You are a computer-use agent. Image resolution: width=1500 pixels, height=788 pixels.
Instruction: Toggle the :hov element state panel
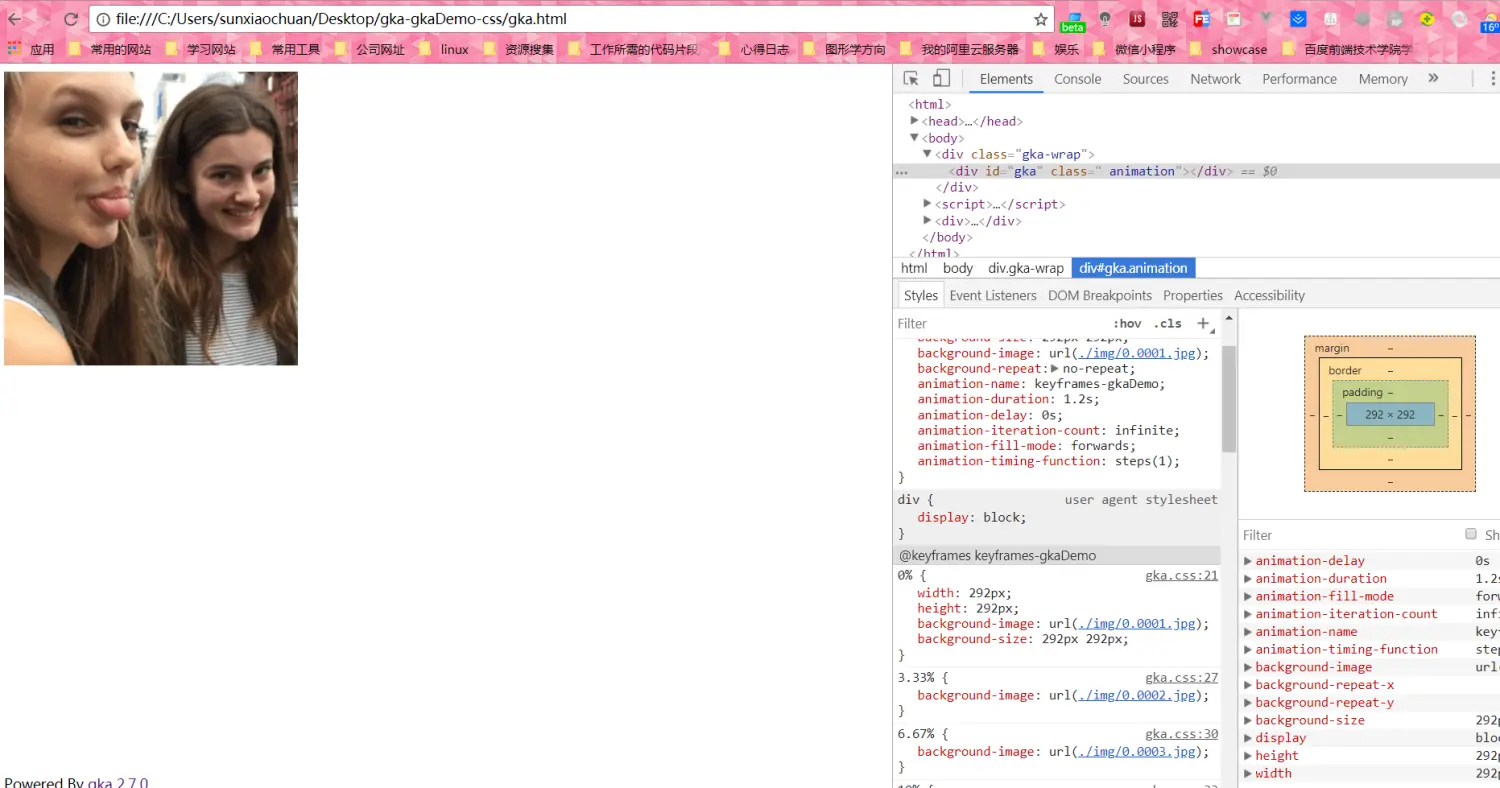(1127, 323)
